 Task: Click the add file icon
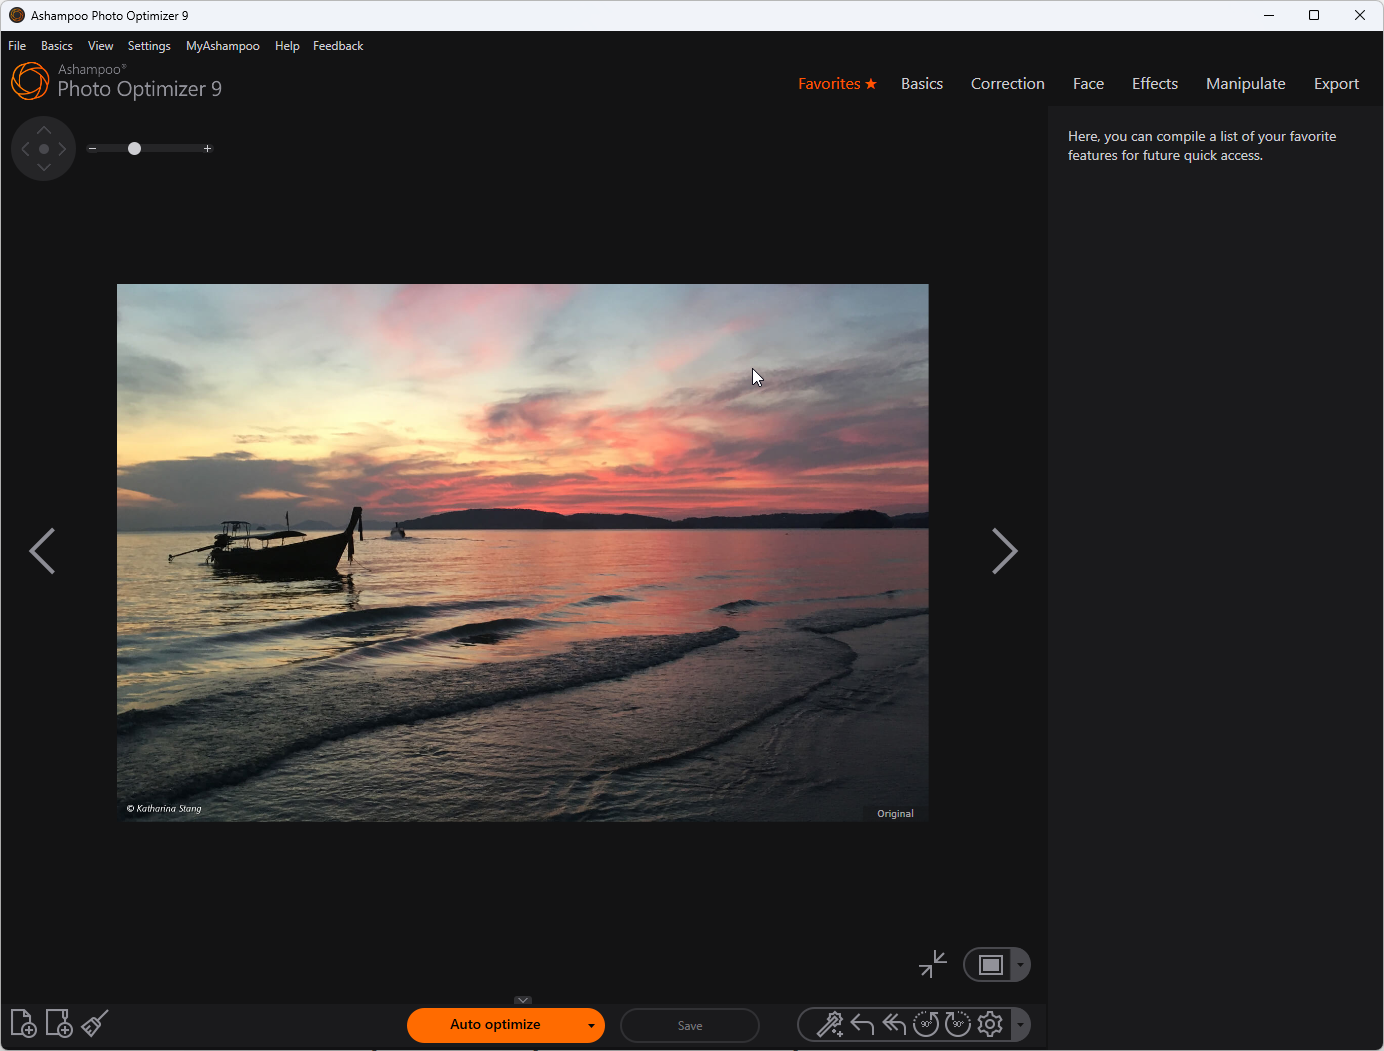[x=23, y=1024]
